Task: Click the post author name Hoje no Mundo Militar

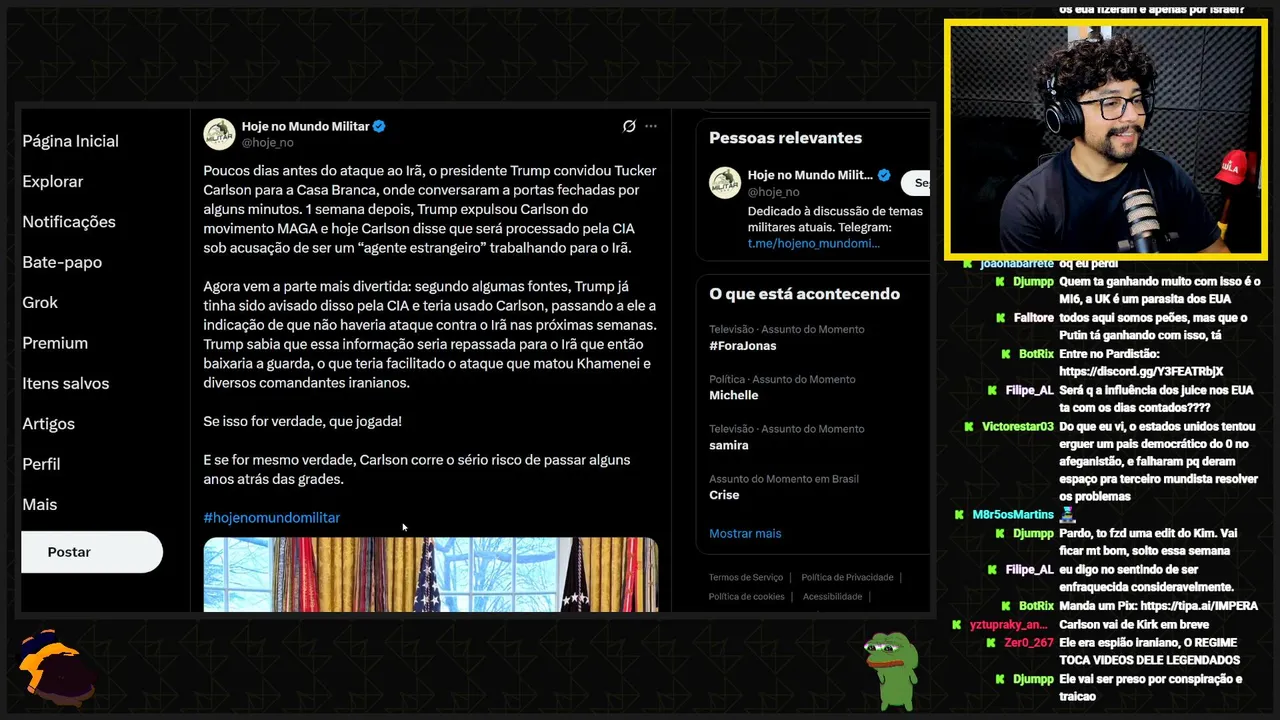Action: click(305, 126)
